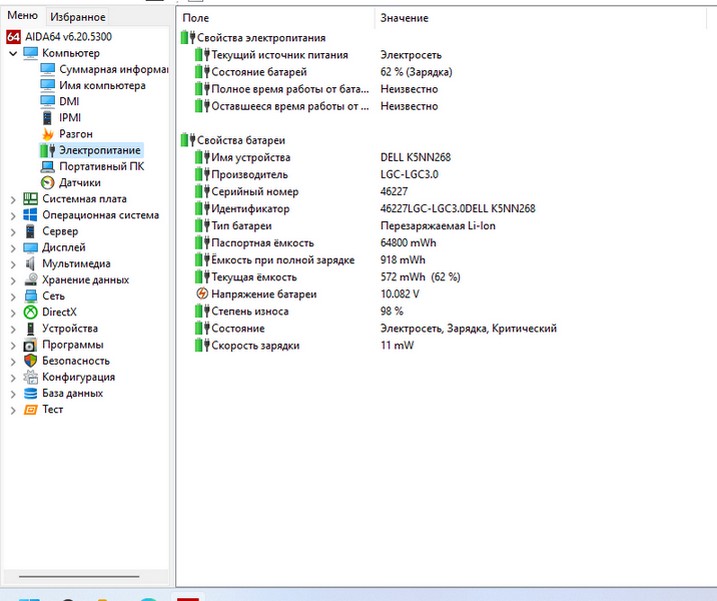Expand the Хранение данных node
The height and width of the screenshot is (601, 717).
13,280
